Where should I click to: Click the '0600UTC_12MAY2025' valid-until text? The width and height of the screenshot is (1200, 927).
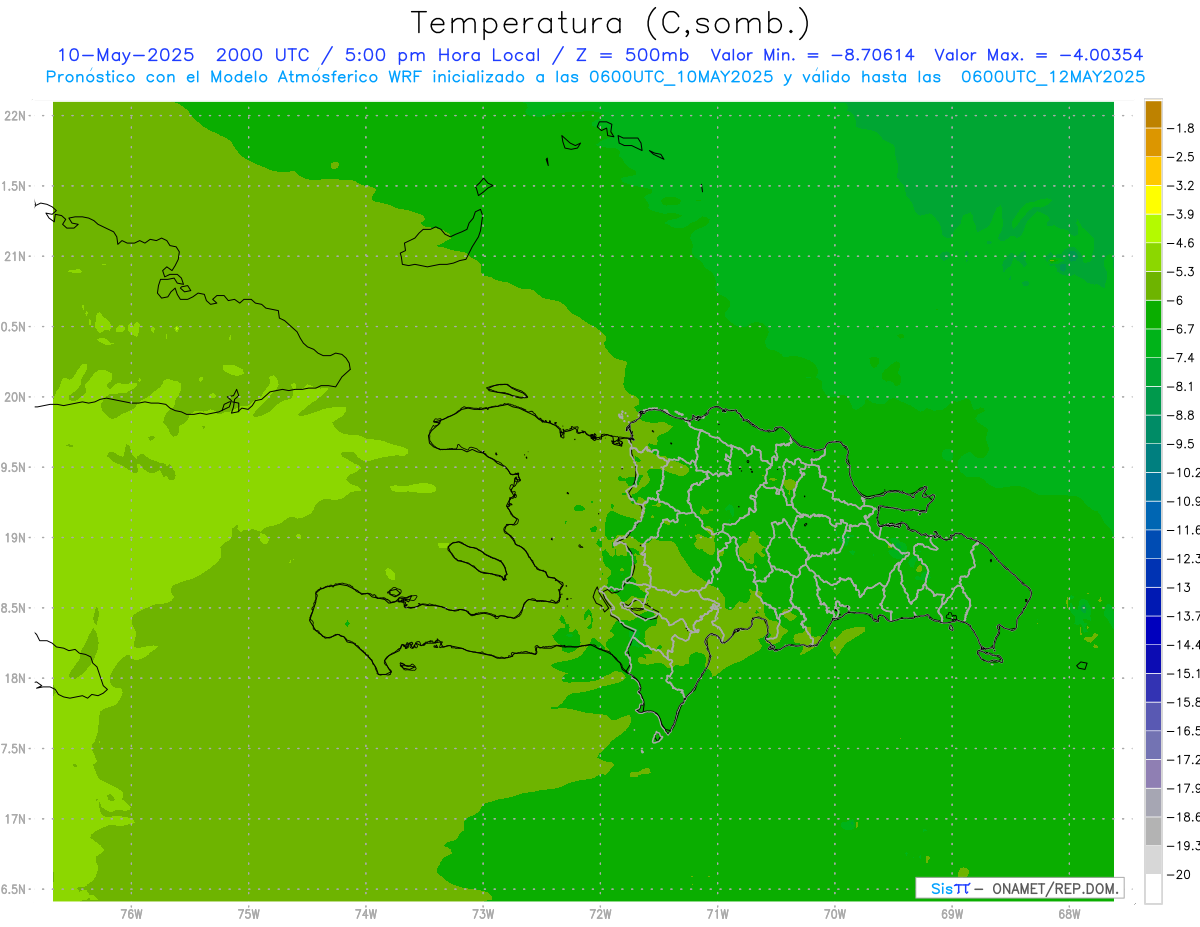tap(1053, 76)
